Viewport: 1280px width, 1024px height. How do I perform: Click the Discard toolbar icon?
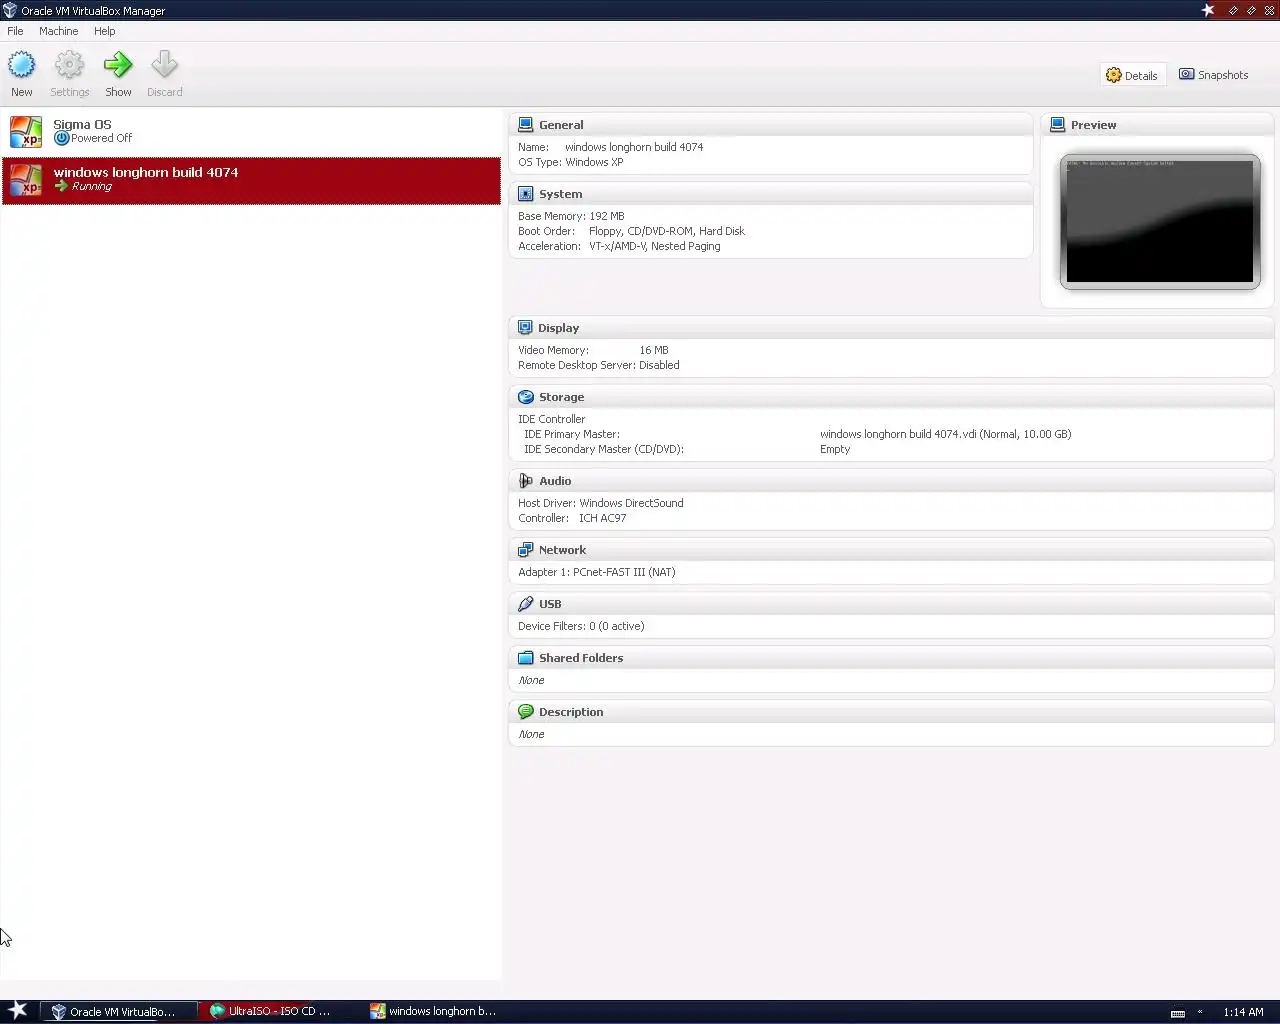pos(164,66)
